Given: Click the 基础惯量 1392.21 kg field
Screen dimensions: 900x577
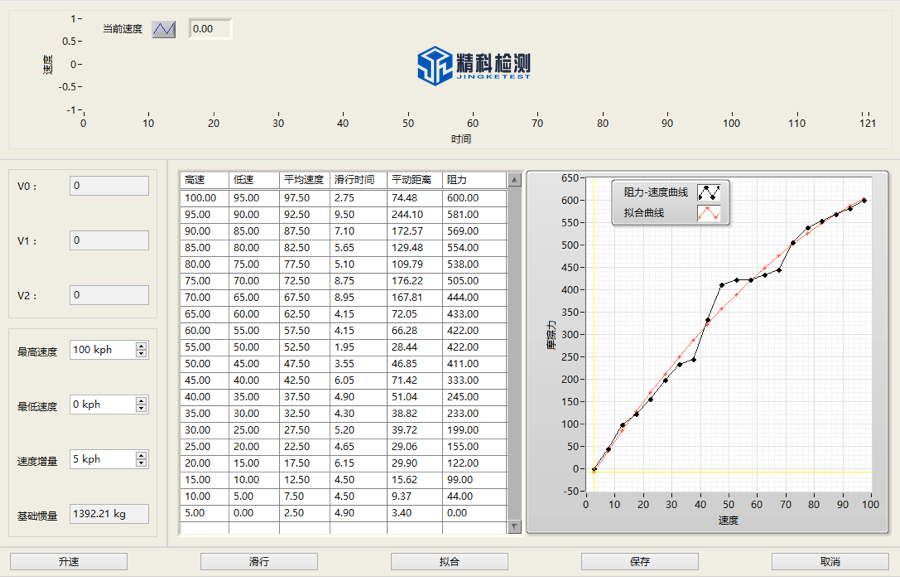Looking at the screenshot, I should pos(109,514).
